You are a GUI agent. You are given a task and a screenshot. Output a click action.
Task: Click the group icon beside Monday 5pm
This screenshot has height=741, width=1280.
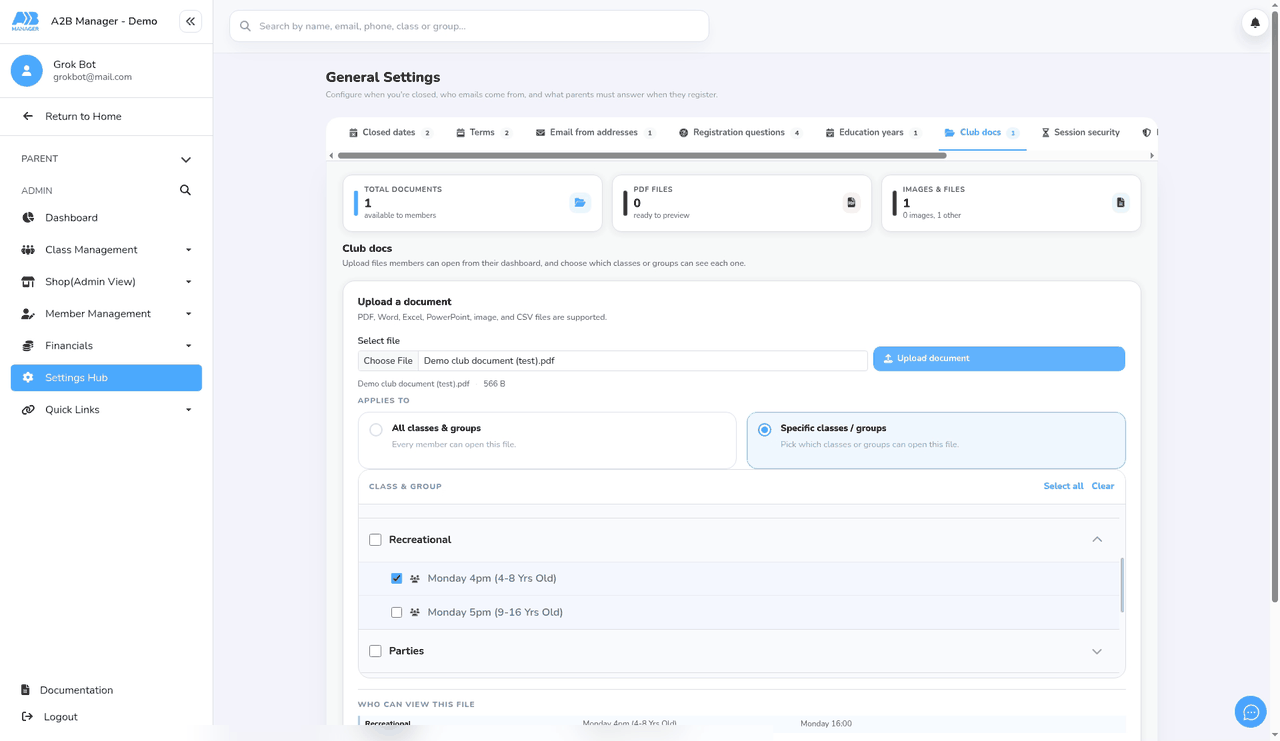(x=415, y=613)
